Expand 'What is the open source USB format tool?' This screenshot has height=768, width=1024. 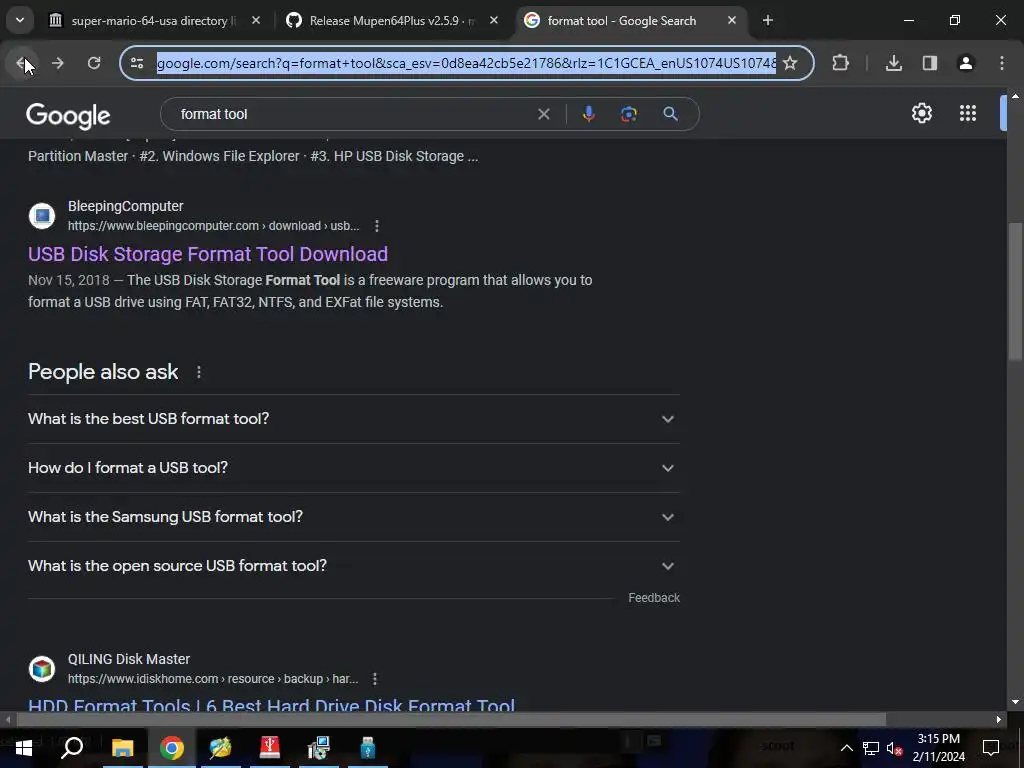pos(353,566)
